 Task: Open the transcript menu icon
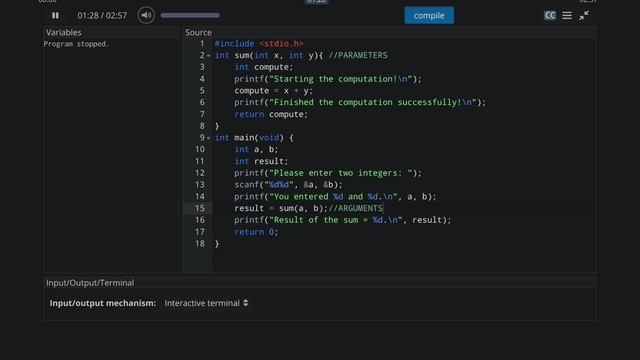pos(567,16)
